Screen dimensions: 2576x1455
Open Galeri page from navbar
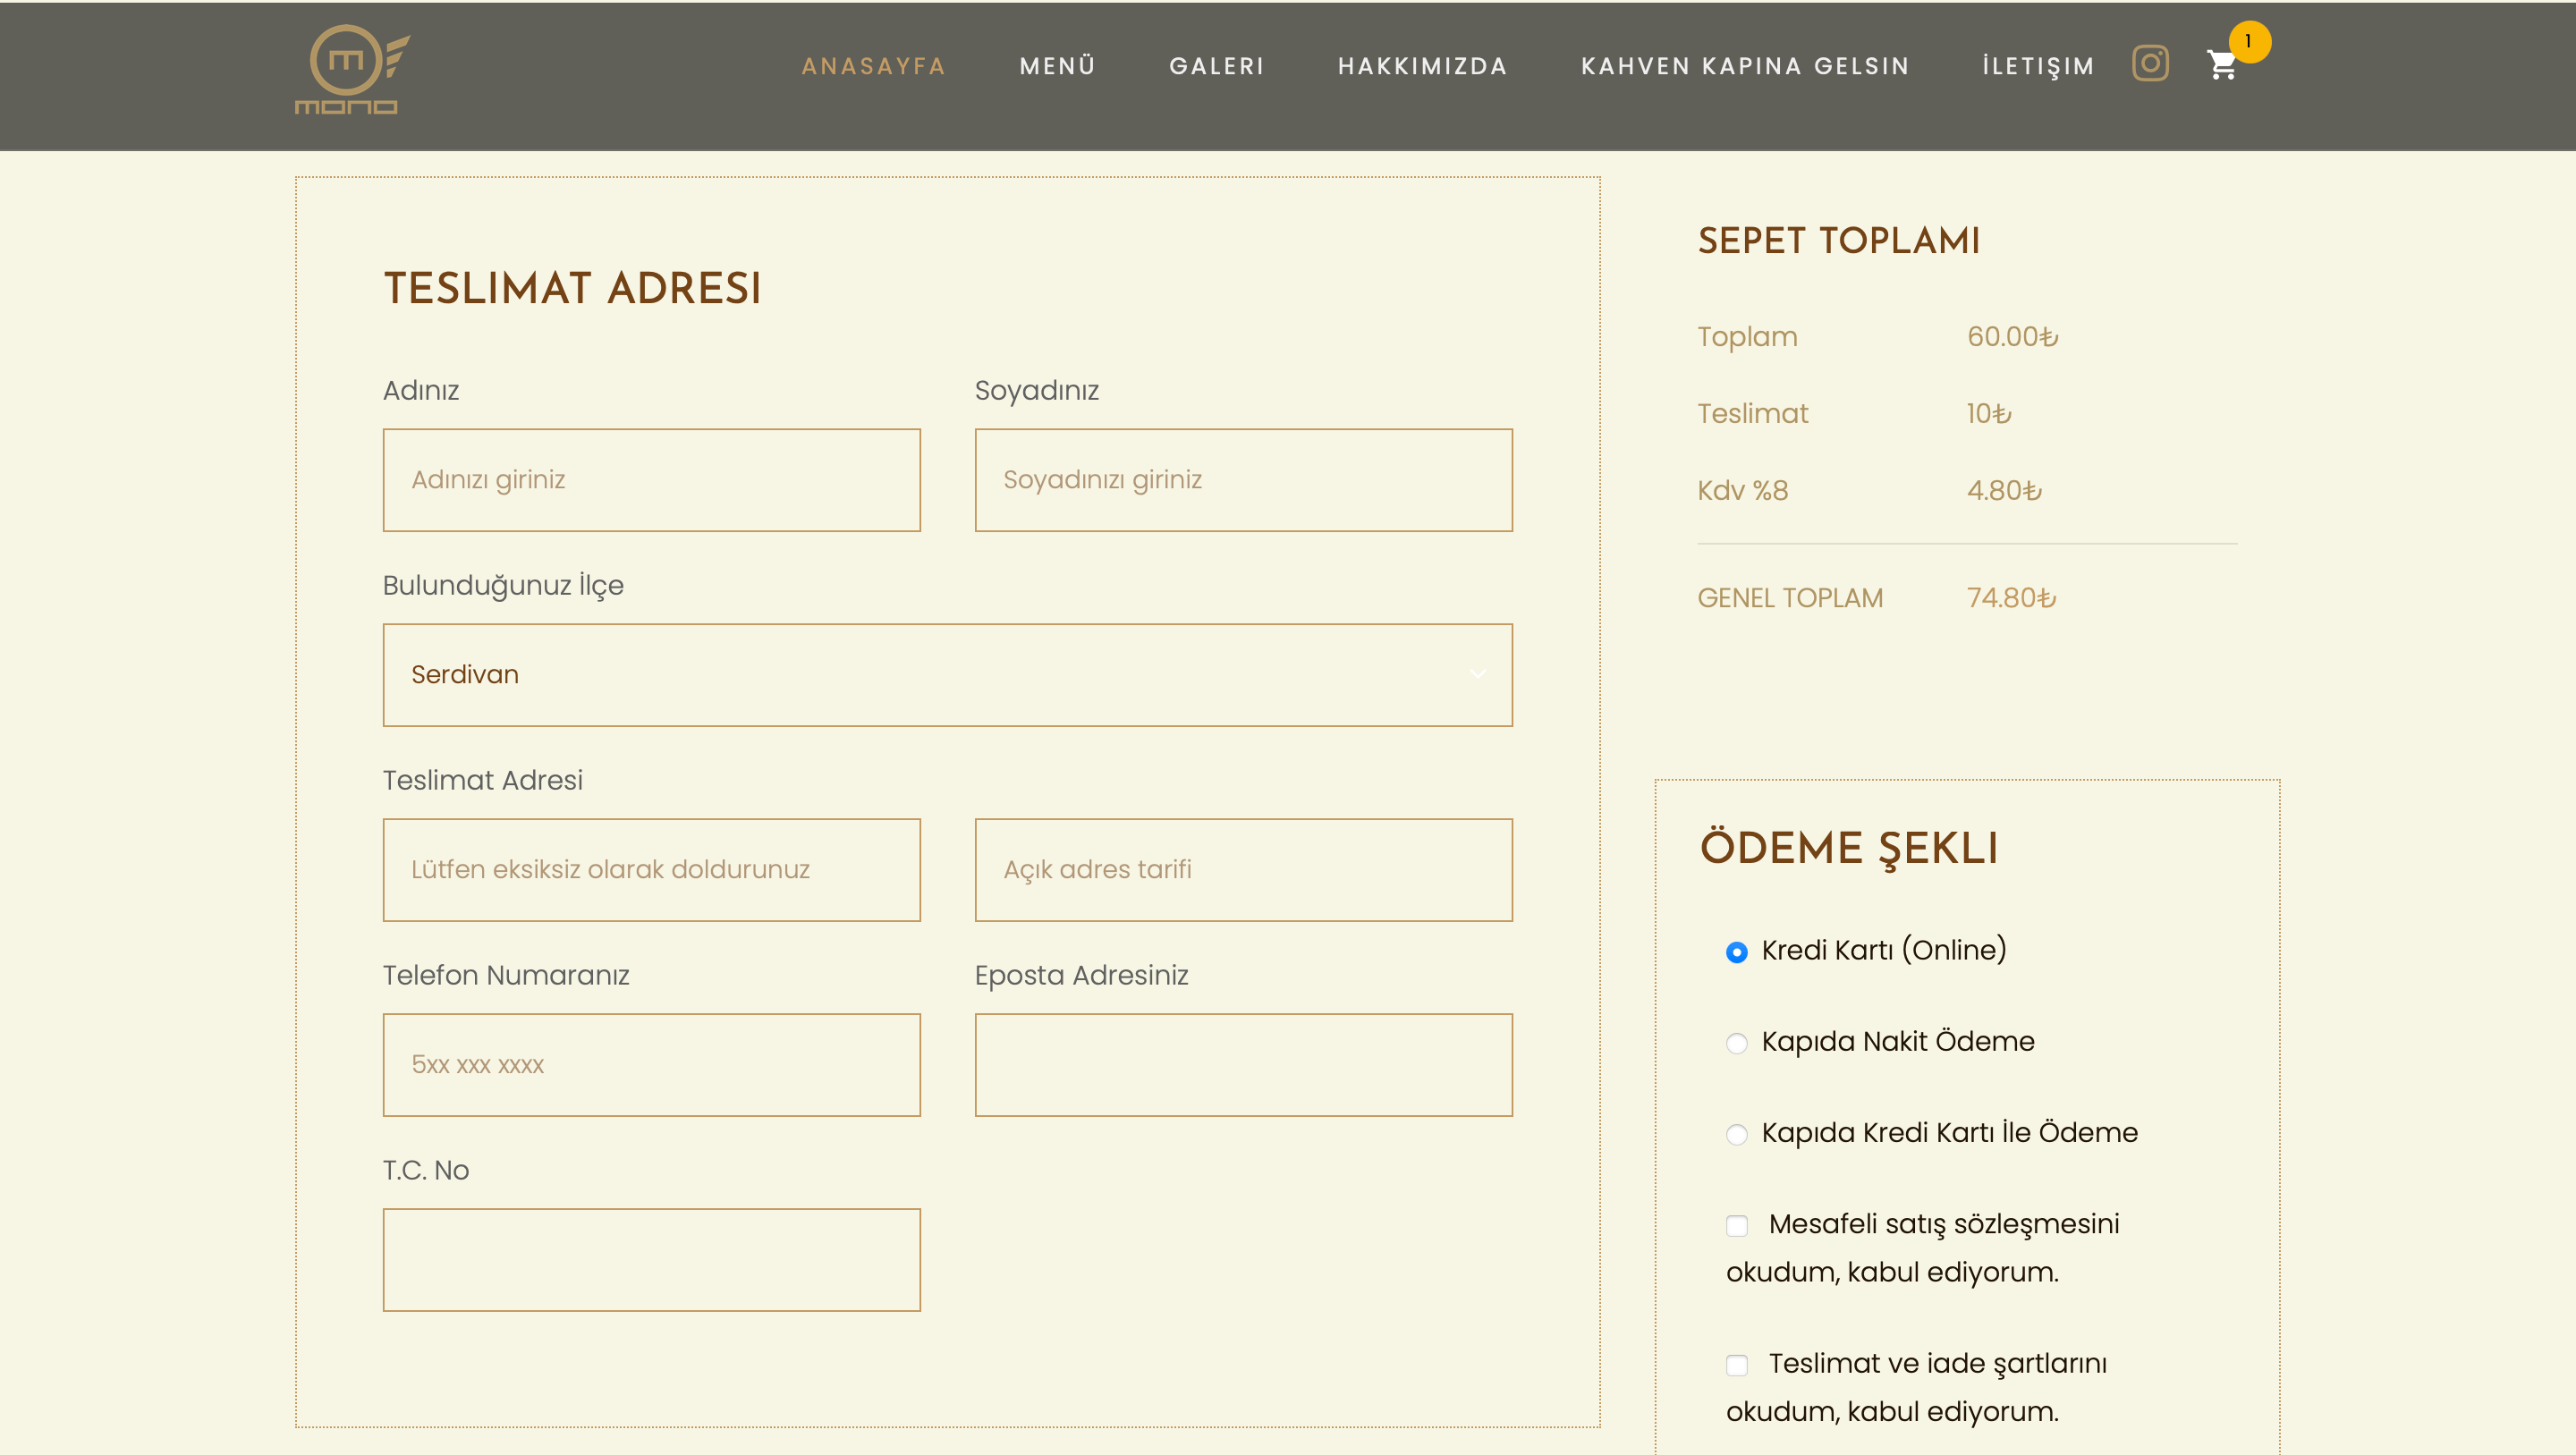pyautogui.click(x=1216, y=66)
